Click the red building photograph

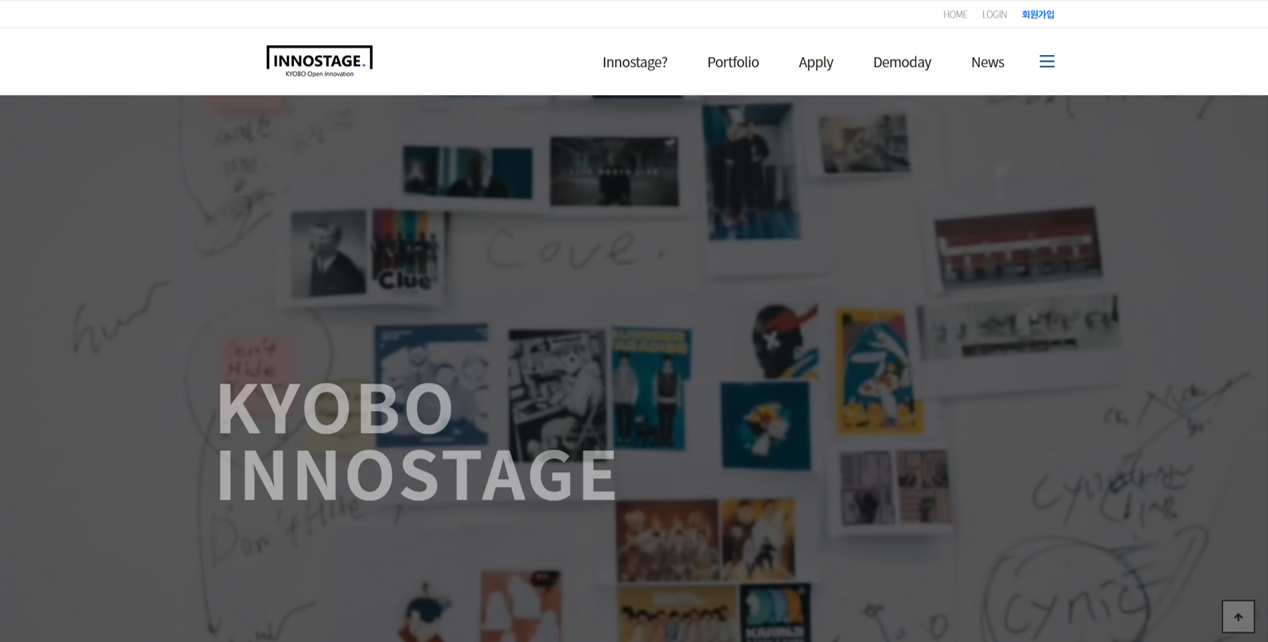[x=1017, y=245]
